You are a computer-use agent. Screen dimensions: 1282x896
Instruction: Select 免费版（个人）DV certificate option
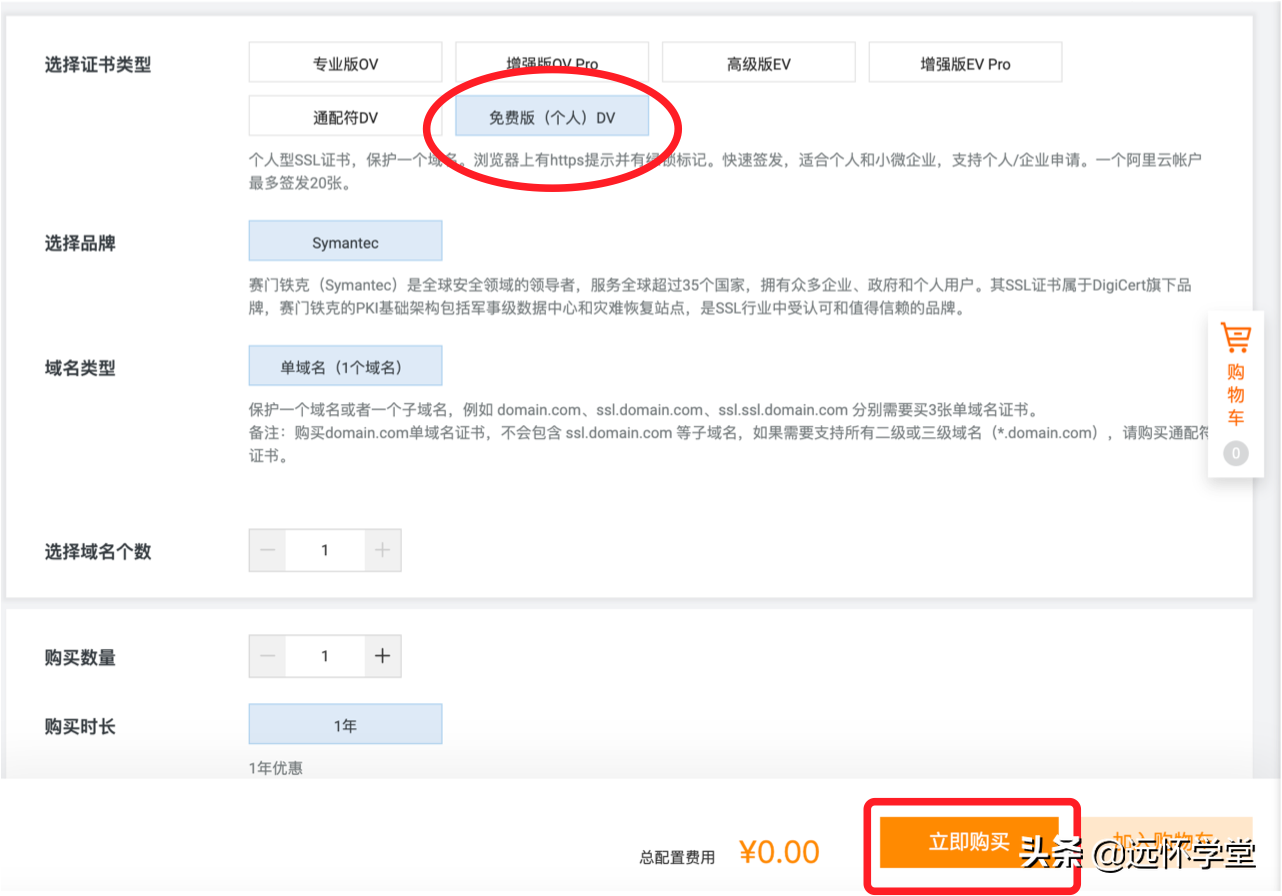[x=552, y=117]
